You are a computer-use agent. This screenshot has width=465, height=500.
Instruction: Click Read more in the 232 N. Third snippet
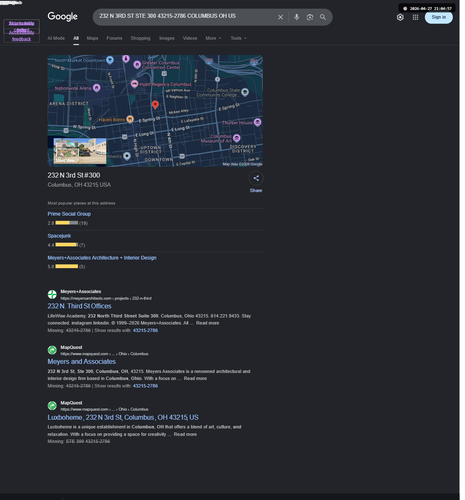[x=209, y=323]
